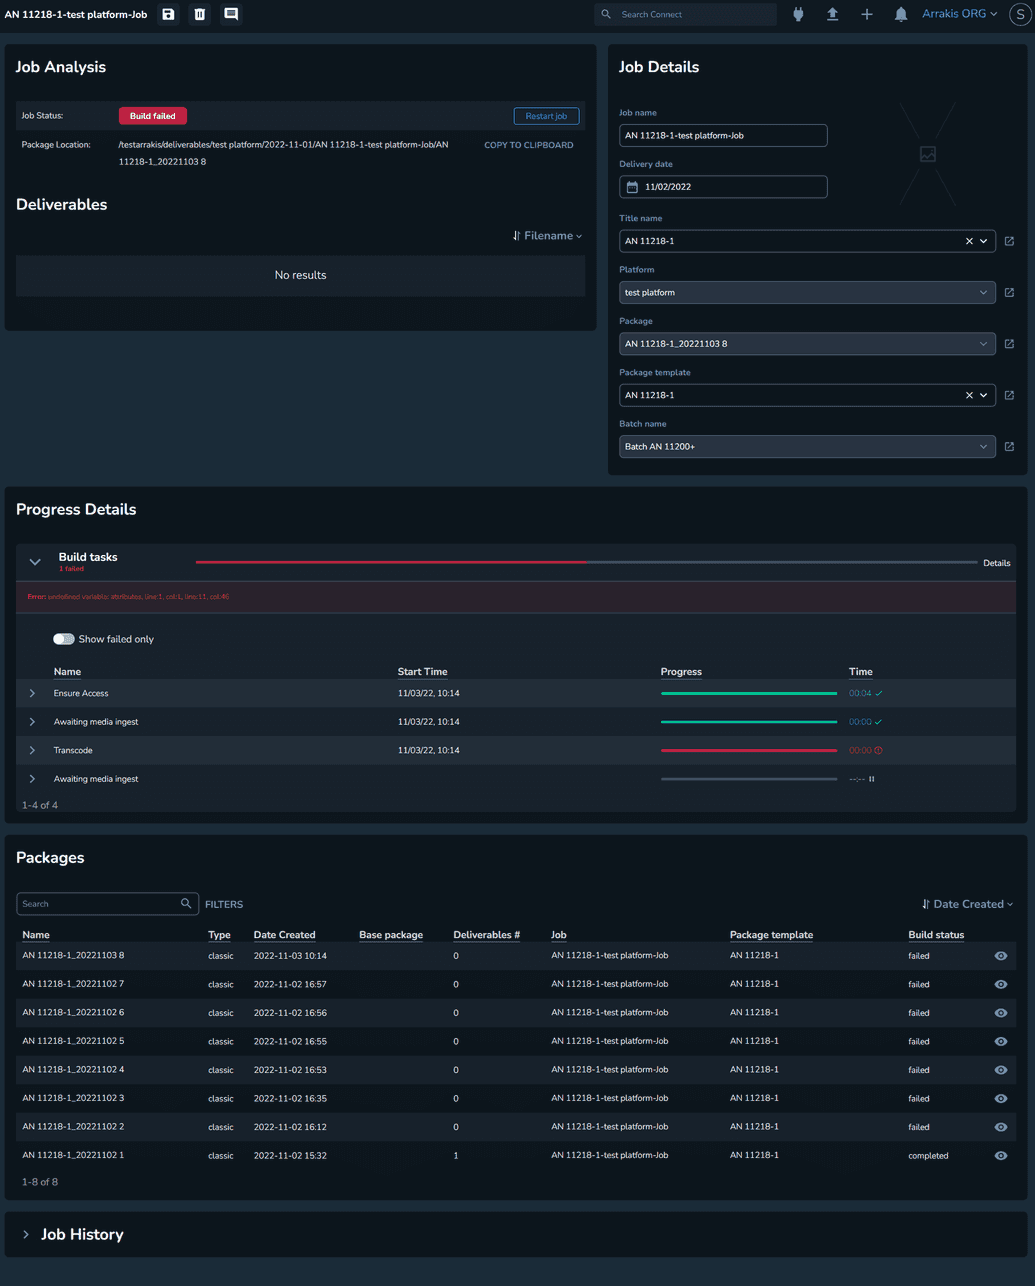
Task: View package AN 11218-1_20221102 2 eye icon
Action: (x=1001, y=1127)
